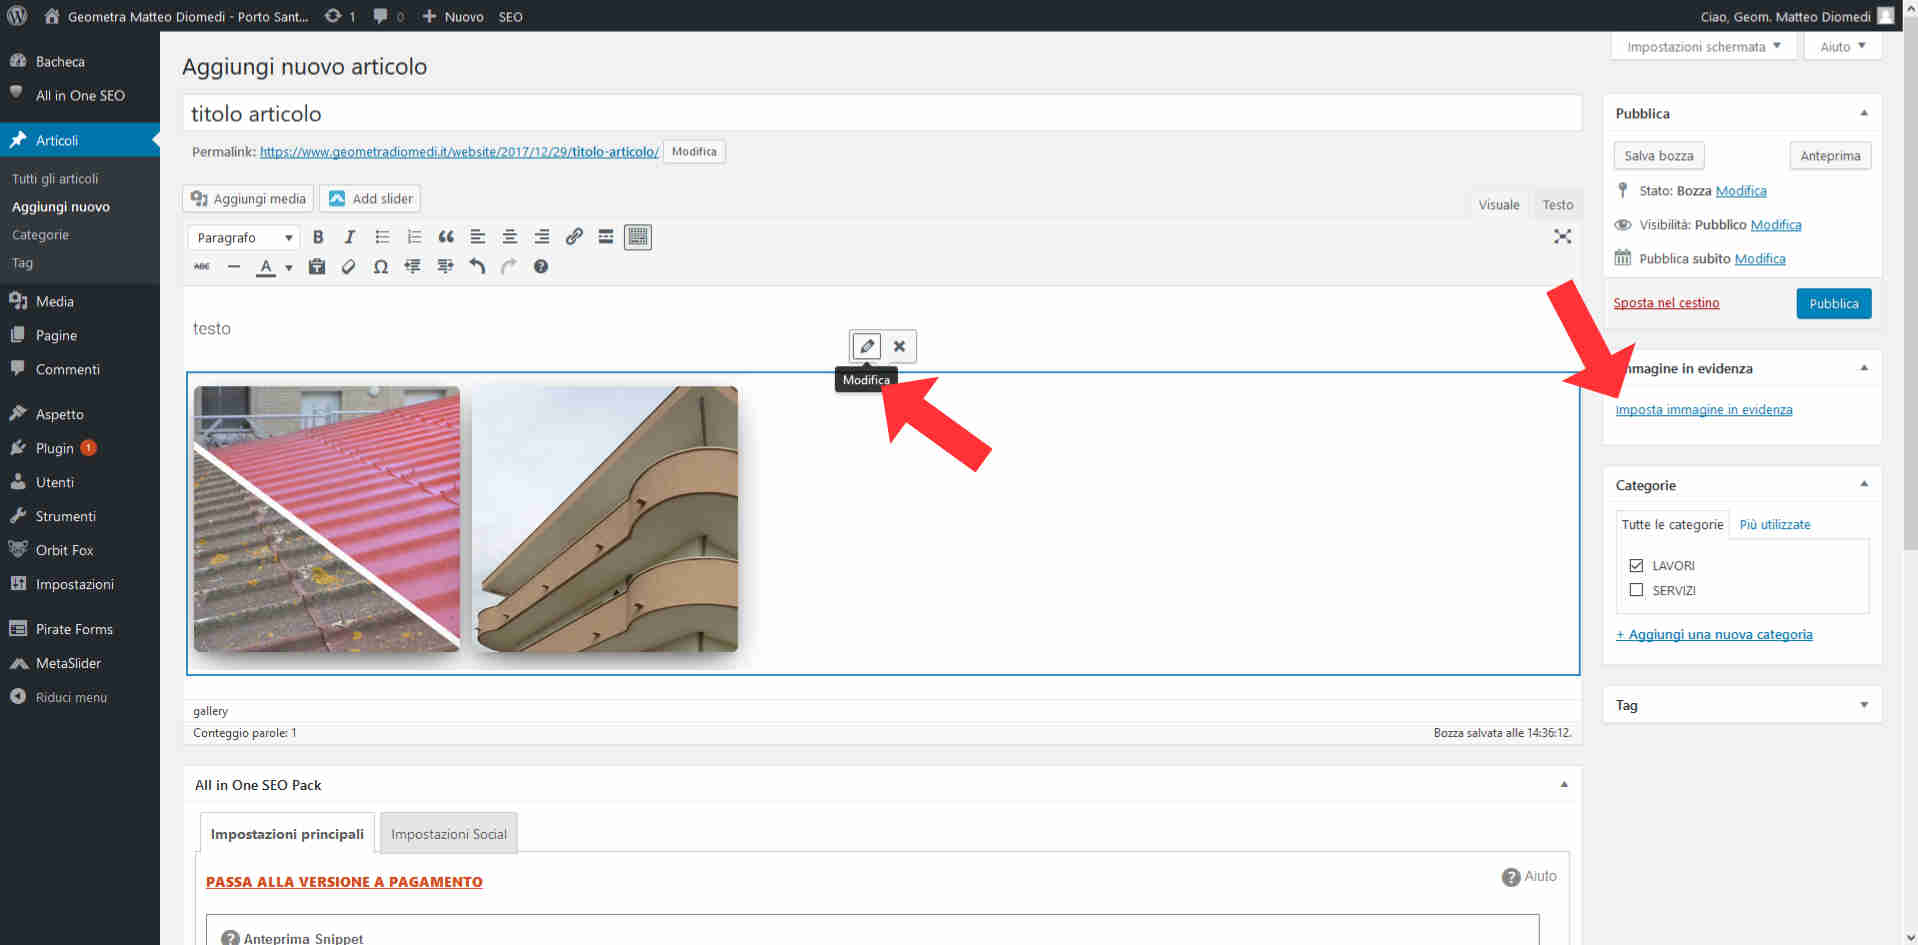Click Aggiungi media button
The height and width of the screenshot is (945, 1918).
(x=248, y=198)
